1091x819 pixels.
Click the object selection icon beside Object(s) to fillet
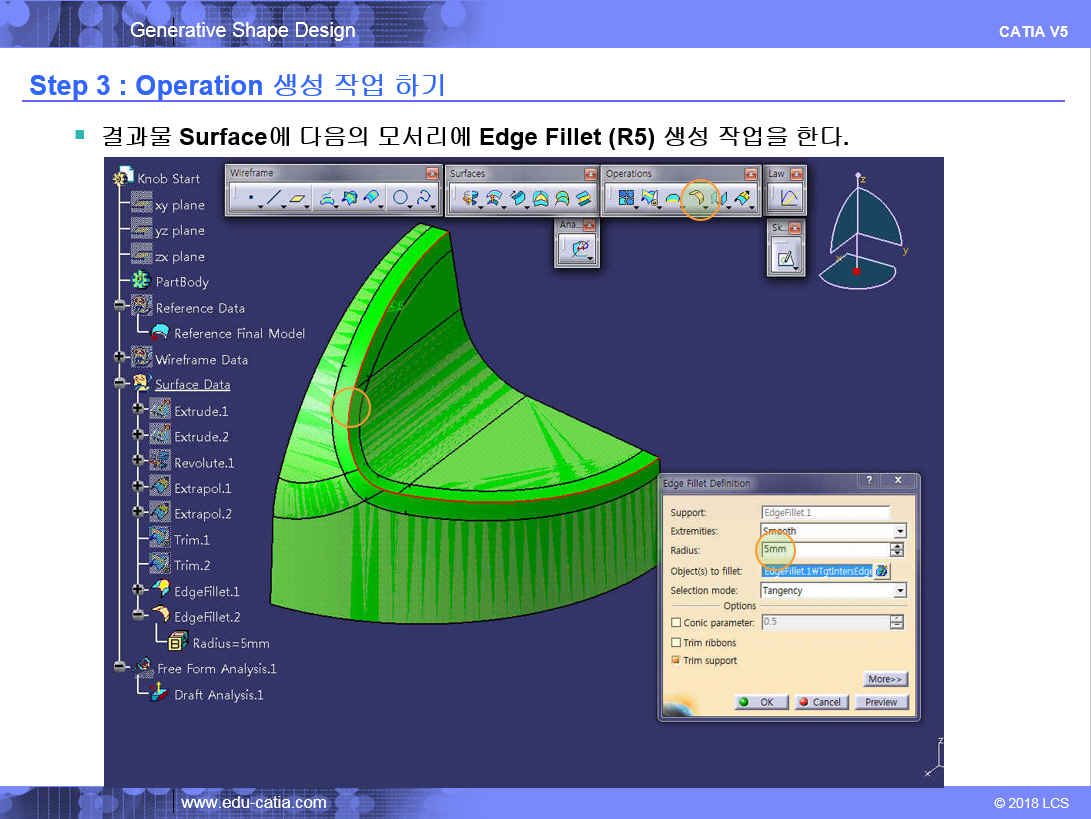(x=882, y=571)
